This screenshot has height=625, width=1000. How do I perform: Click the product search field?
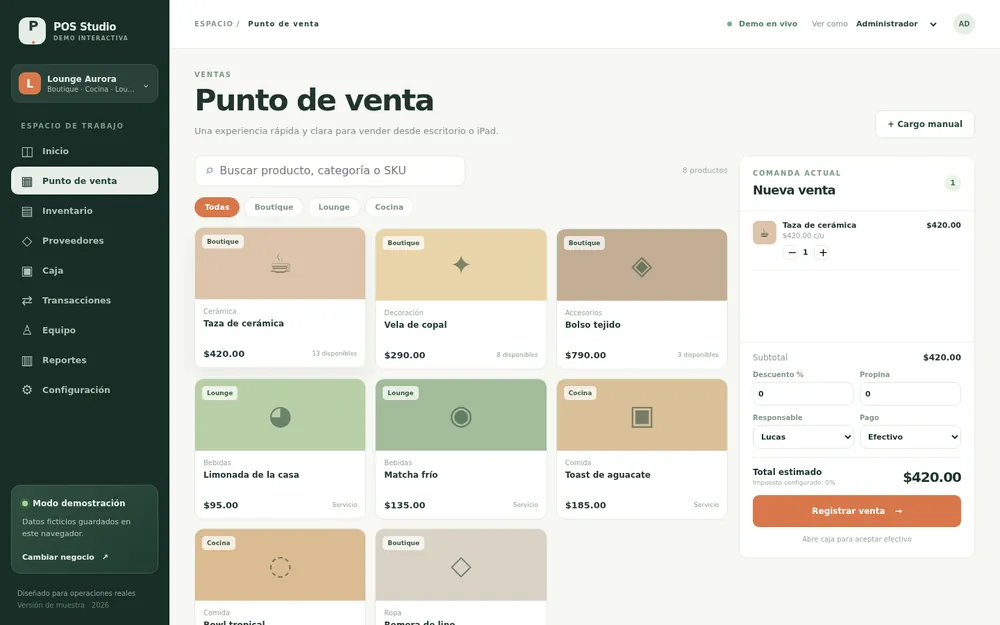(x=330, y=171)
